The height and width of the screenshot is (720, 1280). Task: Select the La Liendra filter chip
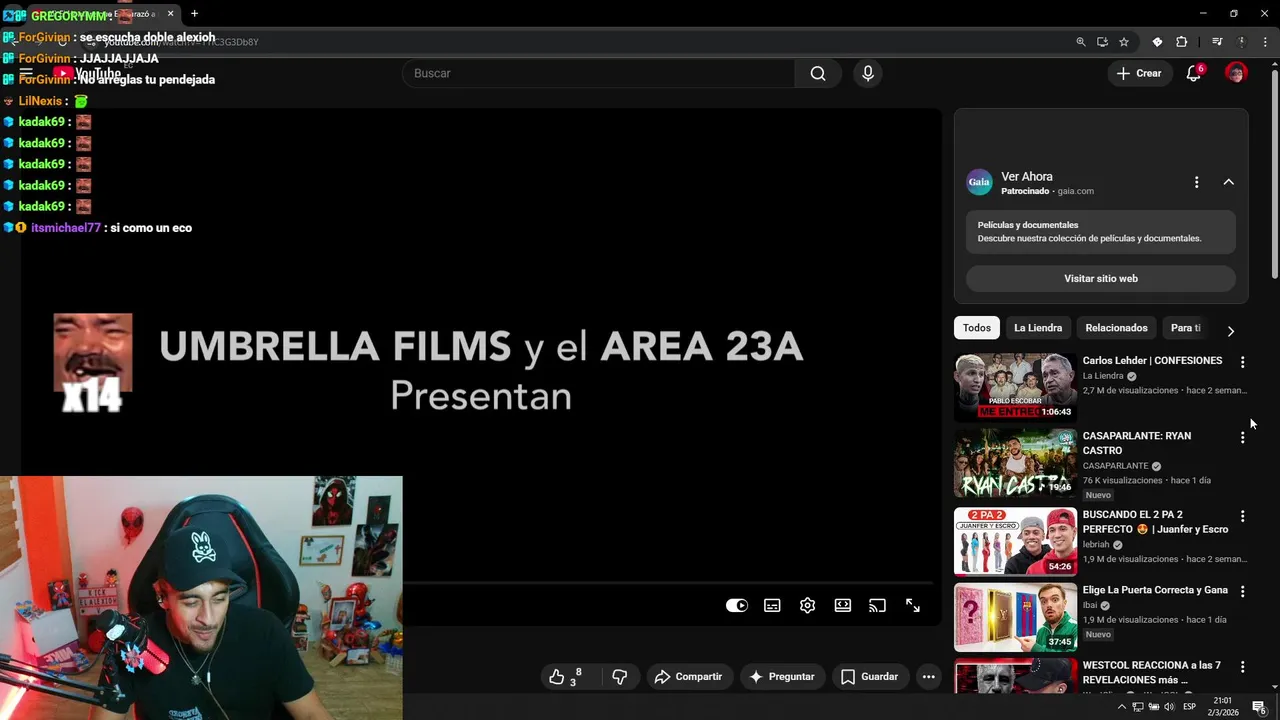coord(1038,328)
